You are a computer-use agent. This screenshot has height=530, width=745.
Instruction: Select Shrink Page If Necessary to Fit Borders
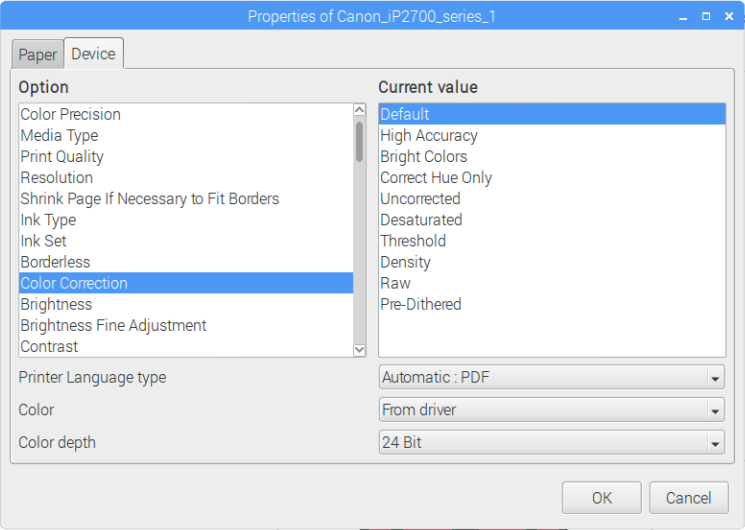[x=186, y=199]
